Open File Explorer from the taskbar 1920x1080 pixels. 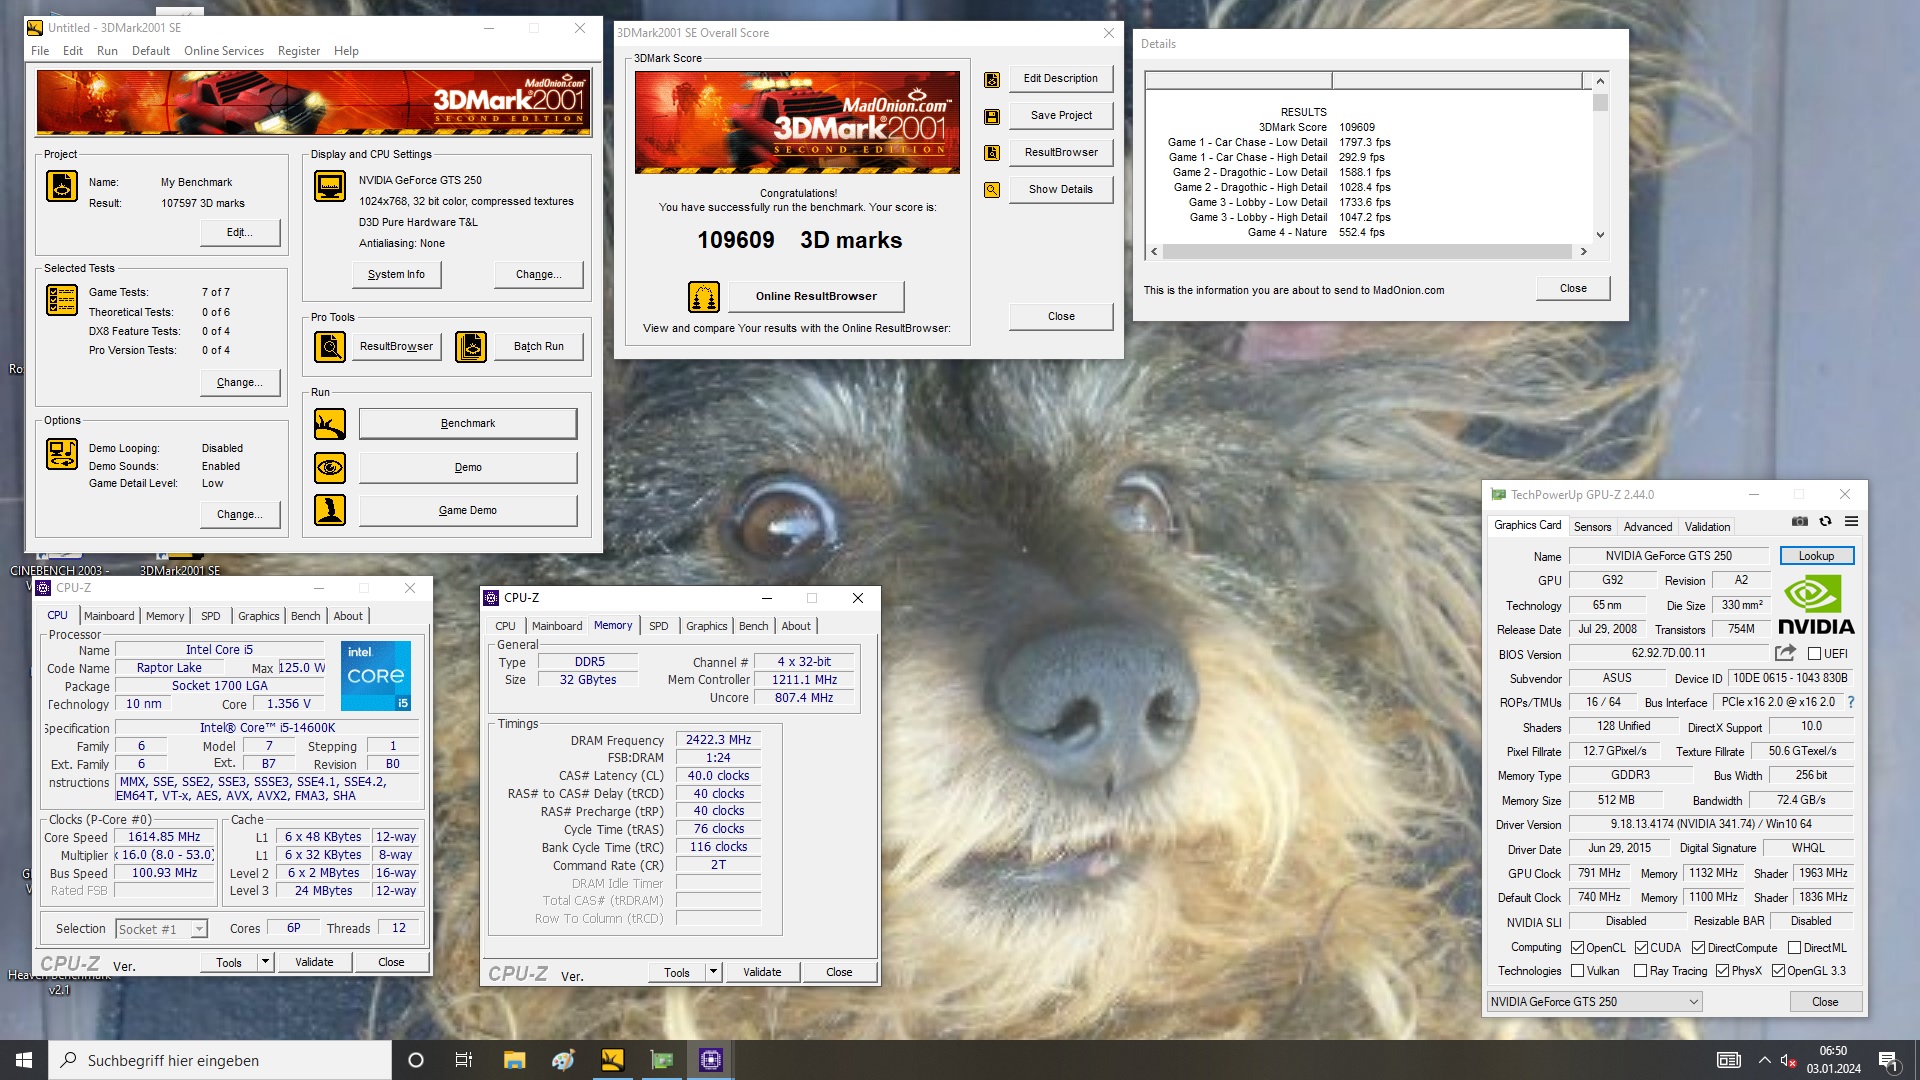click(514, 1060)
